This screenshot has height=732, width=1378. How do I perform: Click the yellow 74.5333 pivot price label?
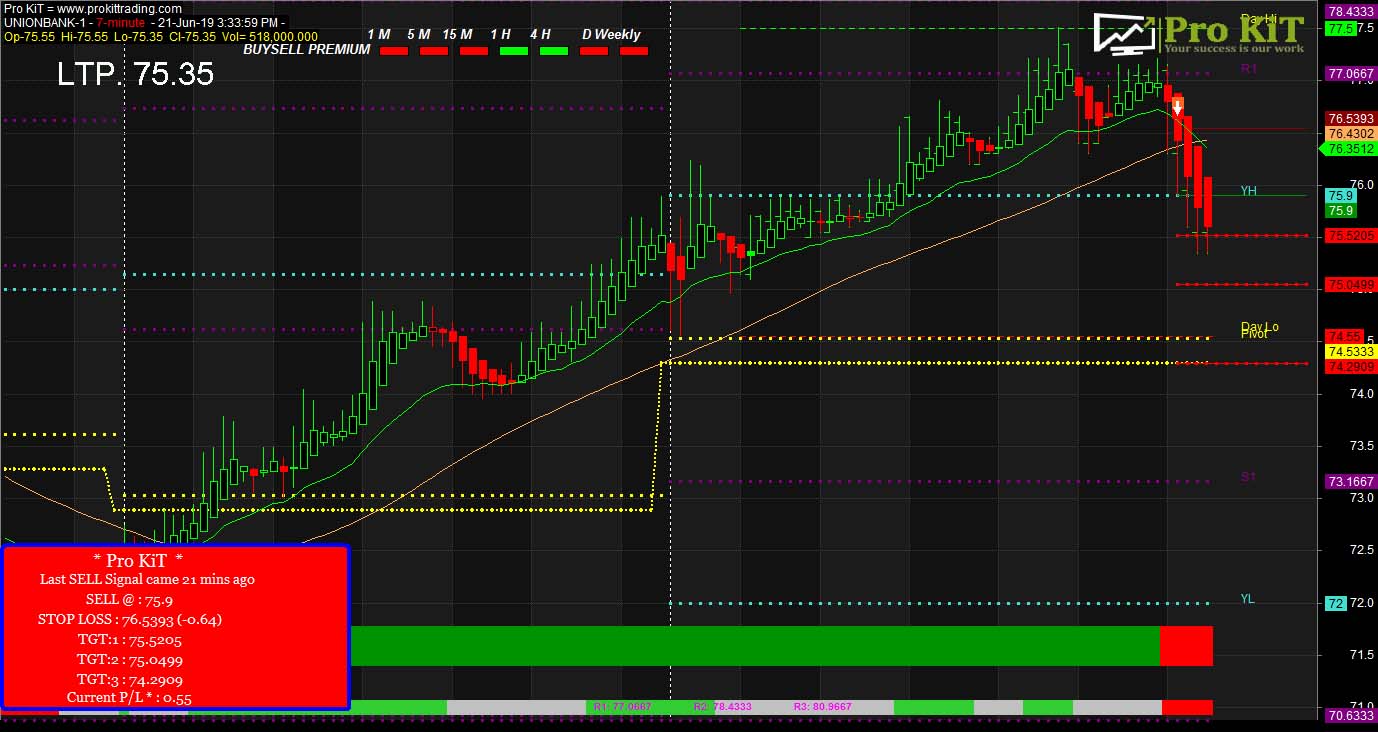click(1349, 351)
